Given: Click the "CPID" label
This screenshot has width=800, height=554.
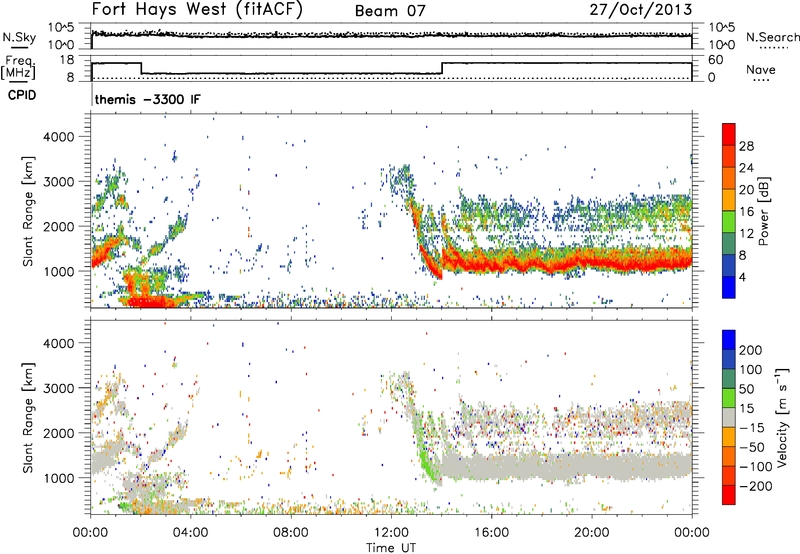Looking at the screenshot, I should 22,95.
